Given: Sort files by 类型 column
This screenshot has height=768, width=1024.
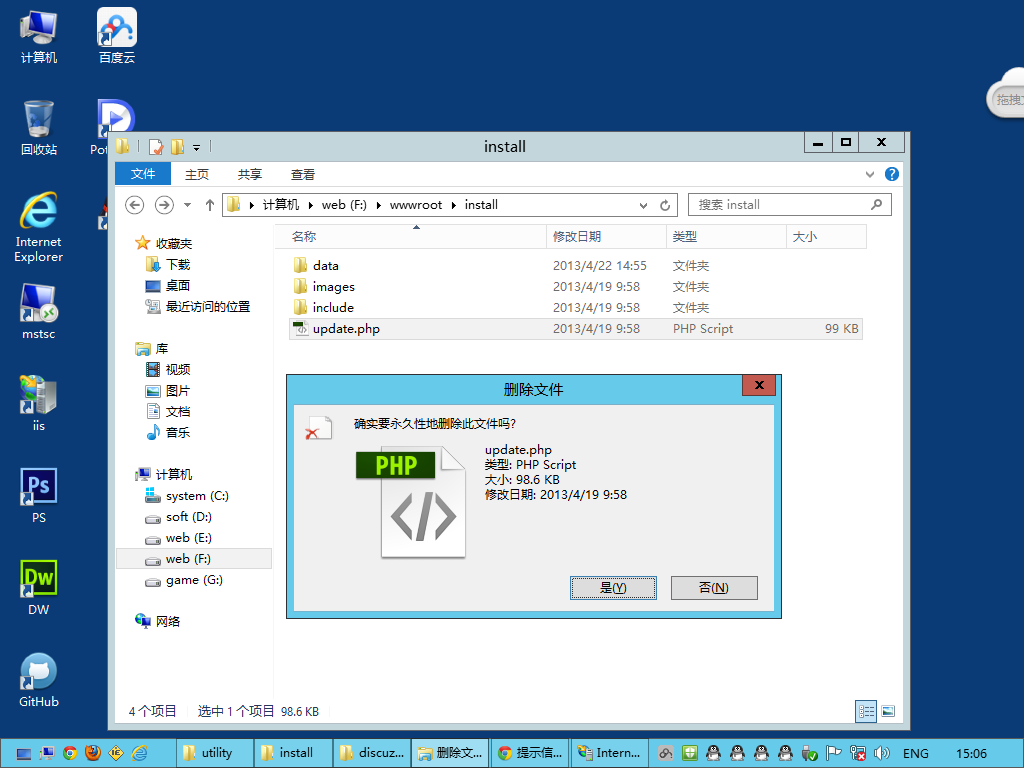Looking at the screenshot, I should point(726,236).
